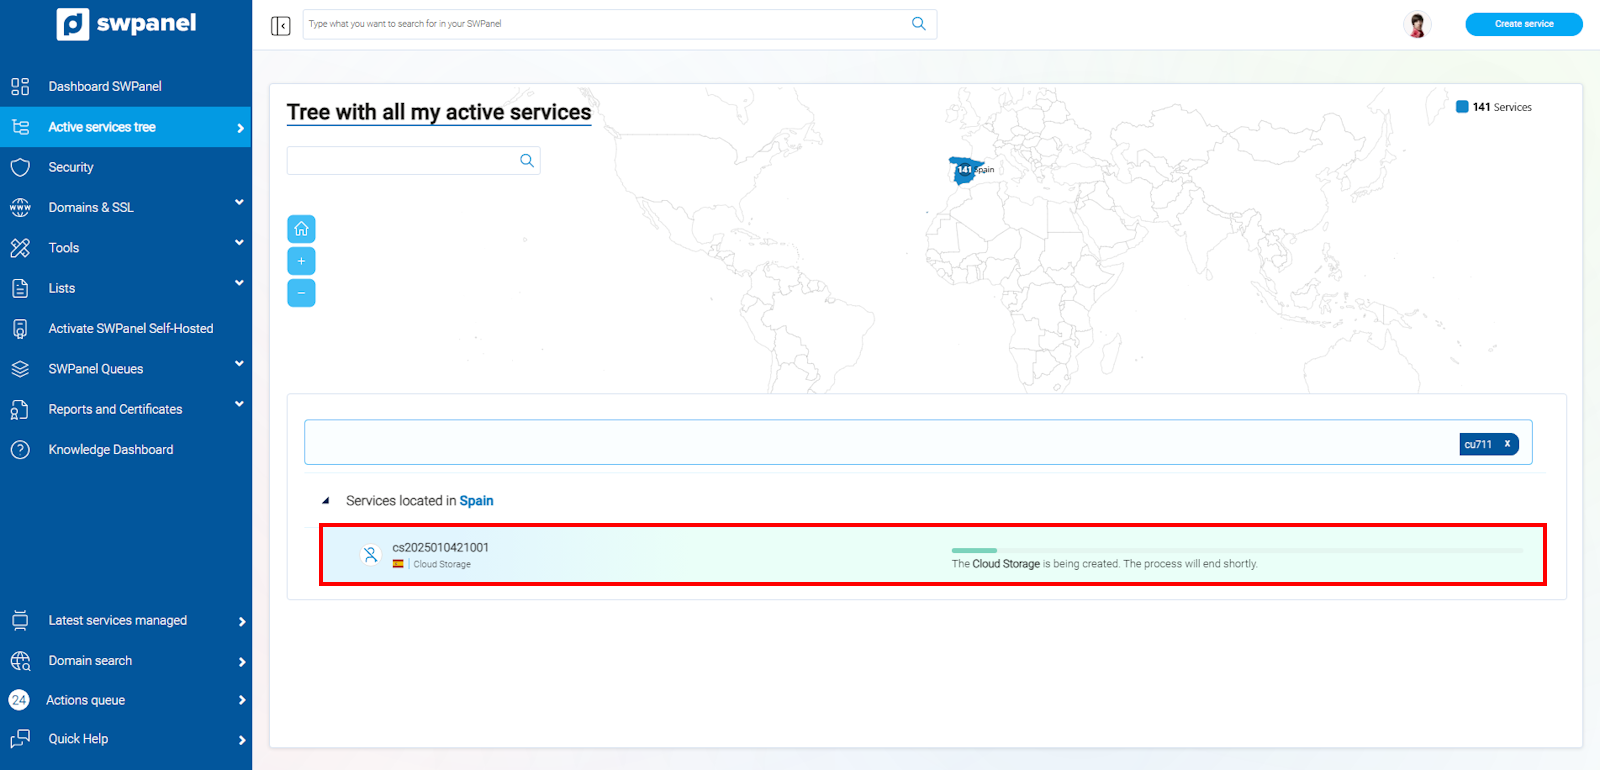1600x770 pixels.
Task: Go to the Security section
Action: (x=71, y=167)
